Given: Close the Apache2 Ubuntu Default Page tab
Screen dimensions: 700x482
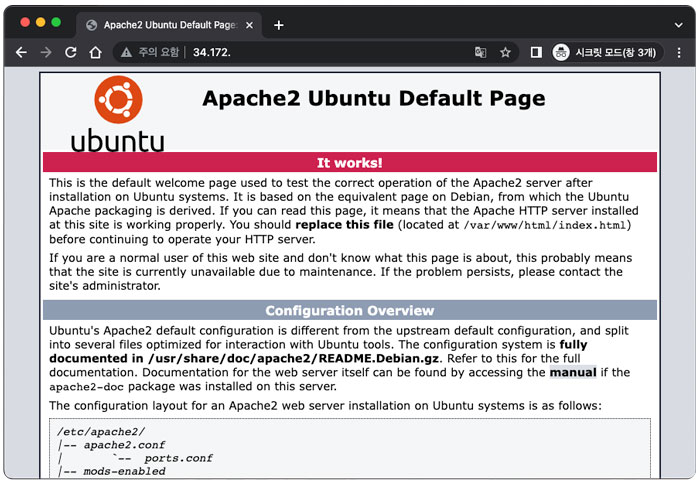Looking at the screenshot, I should (250, 25).
